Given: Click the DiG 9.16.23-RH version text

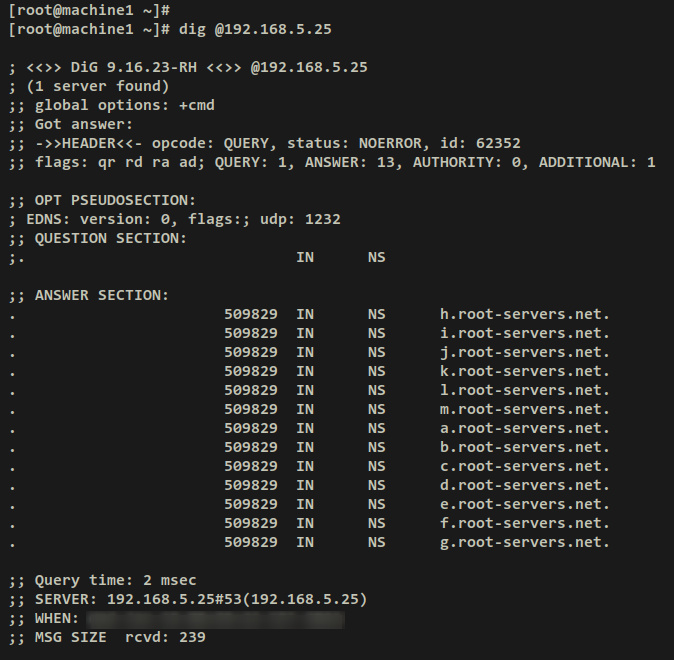Looking at the screenshot, I should (138, 67).
